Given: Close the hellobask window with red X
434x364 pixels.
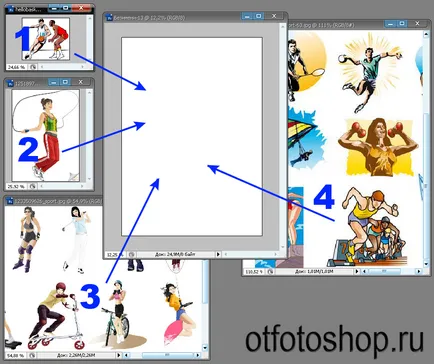Looking at the screenshot, I should coord(81,7).
